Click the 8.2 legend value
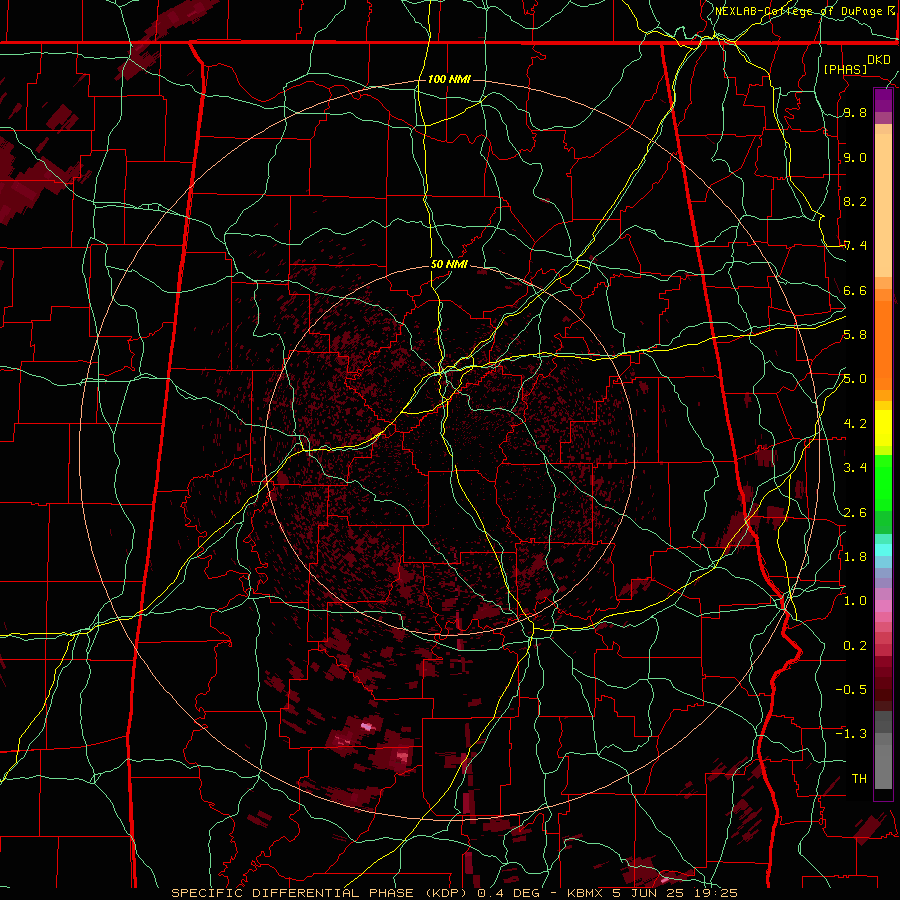Image resolution: width=900 pixels, height=900 pixels. 855,201
